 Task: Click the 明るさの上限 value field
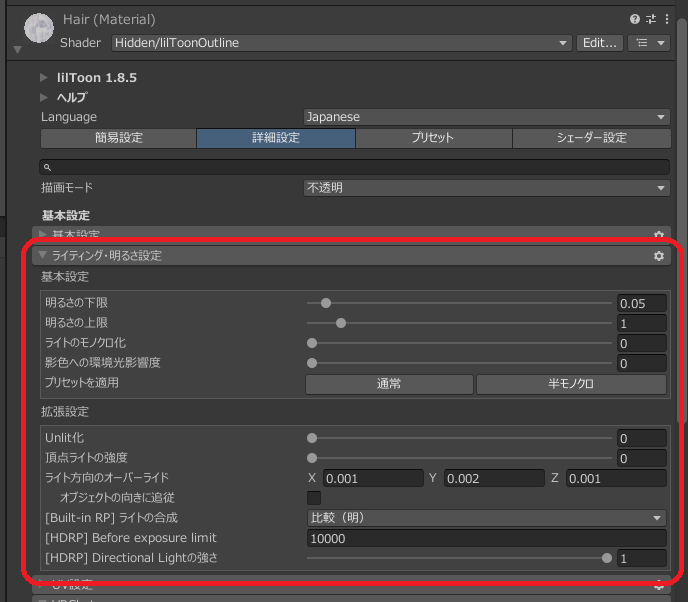pos(641,323)
